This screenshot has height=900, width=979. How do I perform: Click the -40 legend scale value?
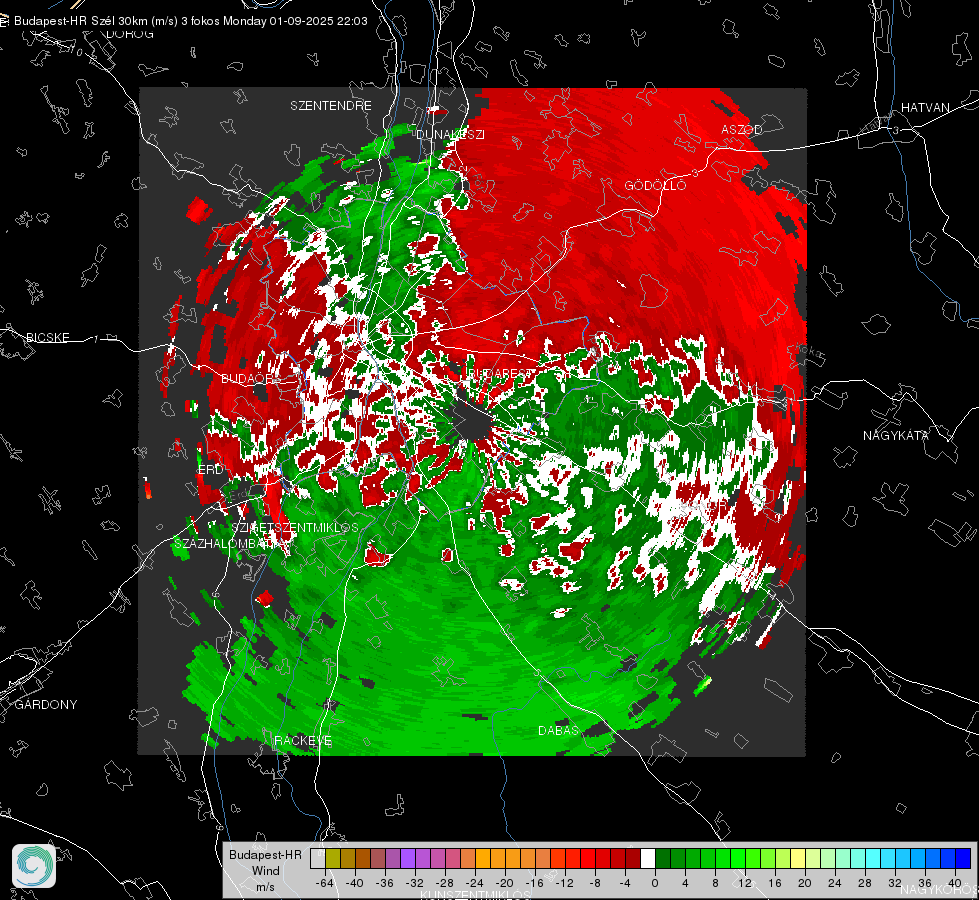(355, 883)
